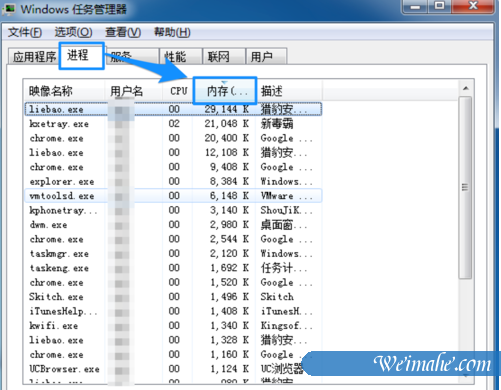Select chrome.exe using 2,544 K
Screen dimensions: 501x390
[173, 239]
